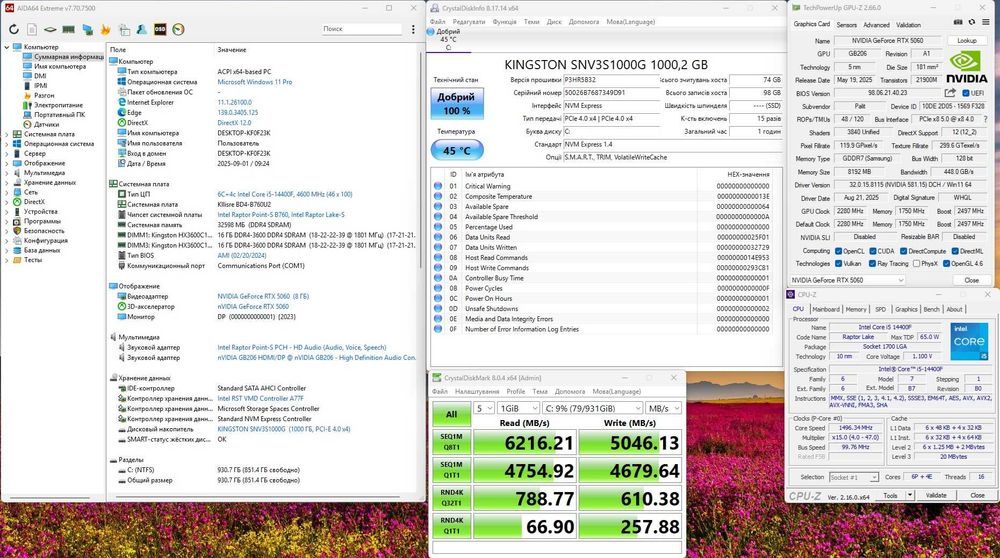Screen dimensions: 1000x558
Task: Click the computer configuration icon in AIDA64 toolbar
Action: point(124,29)
